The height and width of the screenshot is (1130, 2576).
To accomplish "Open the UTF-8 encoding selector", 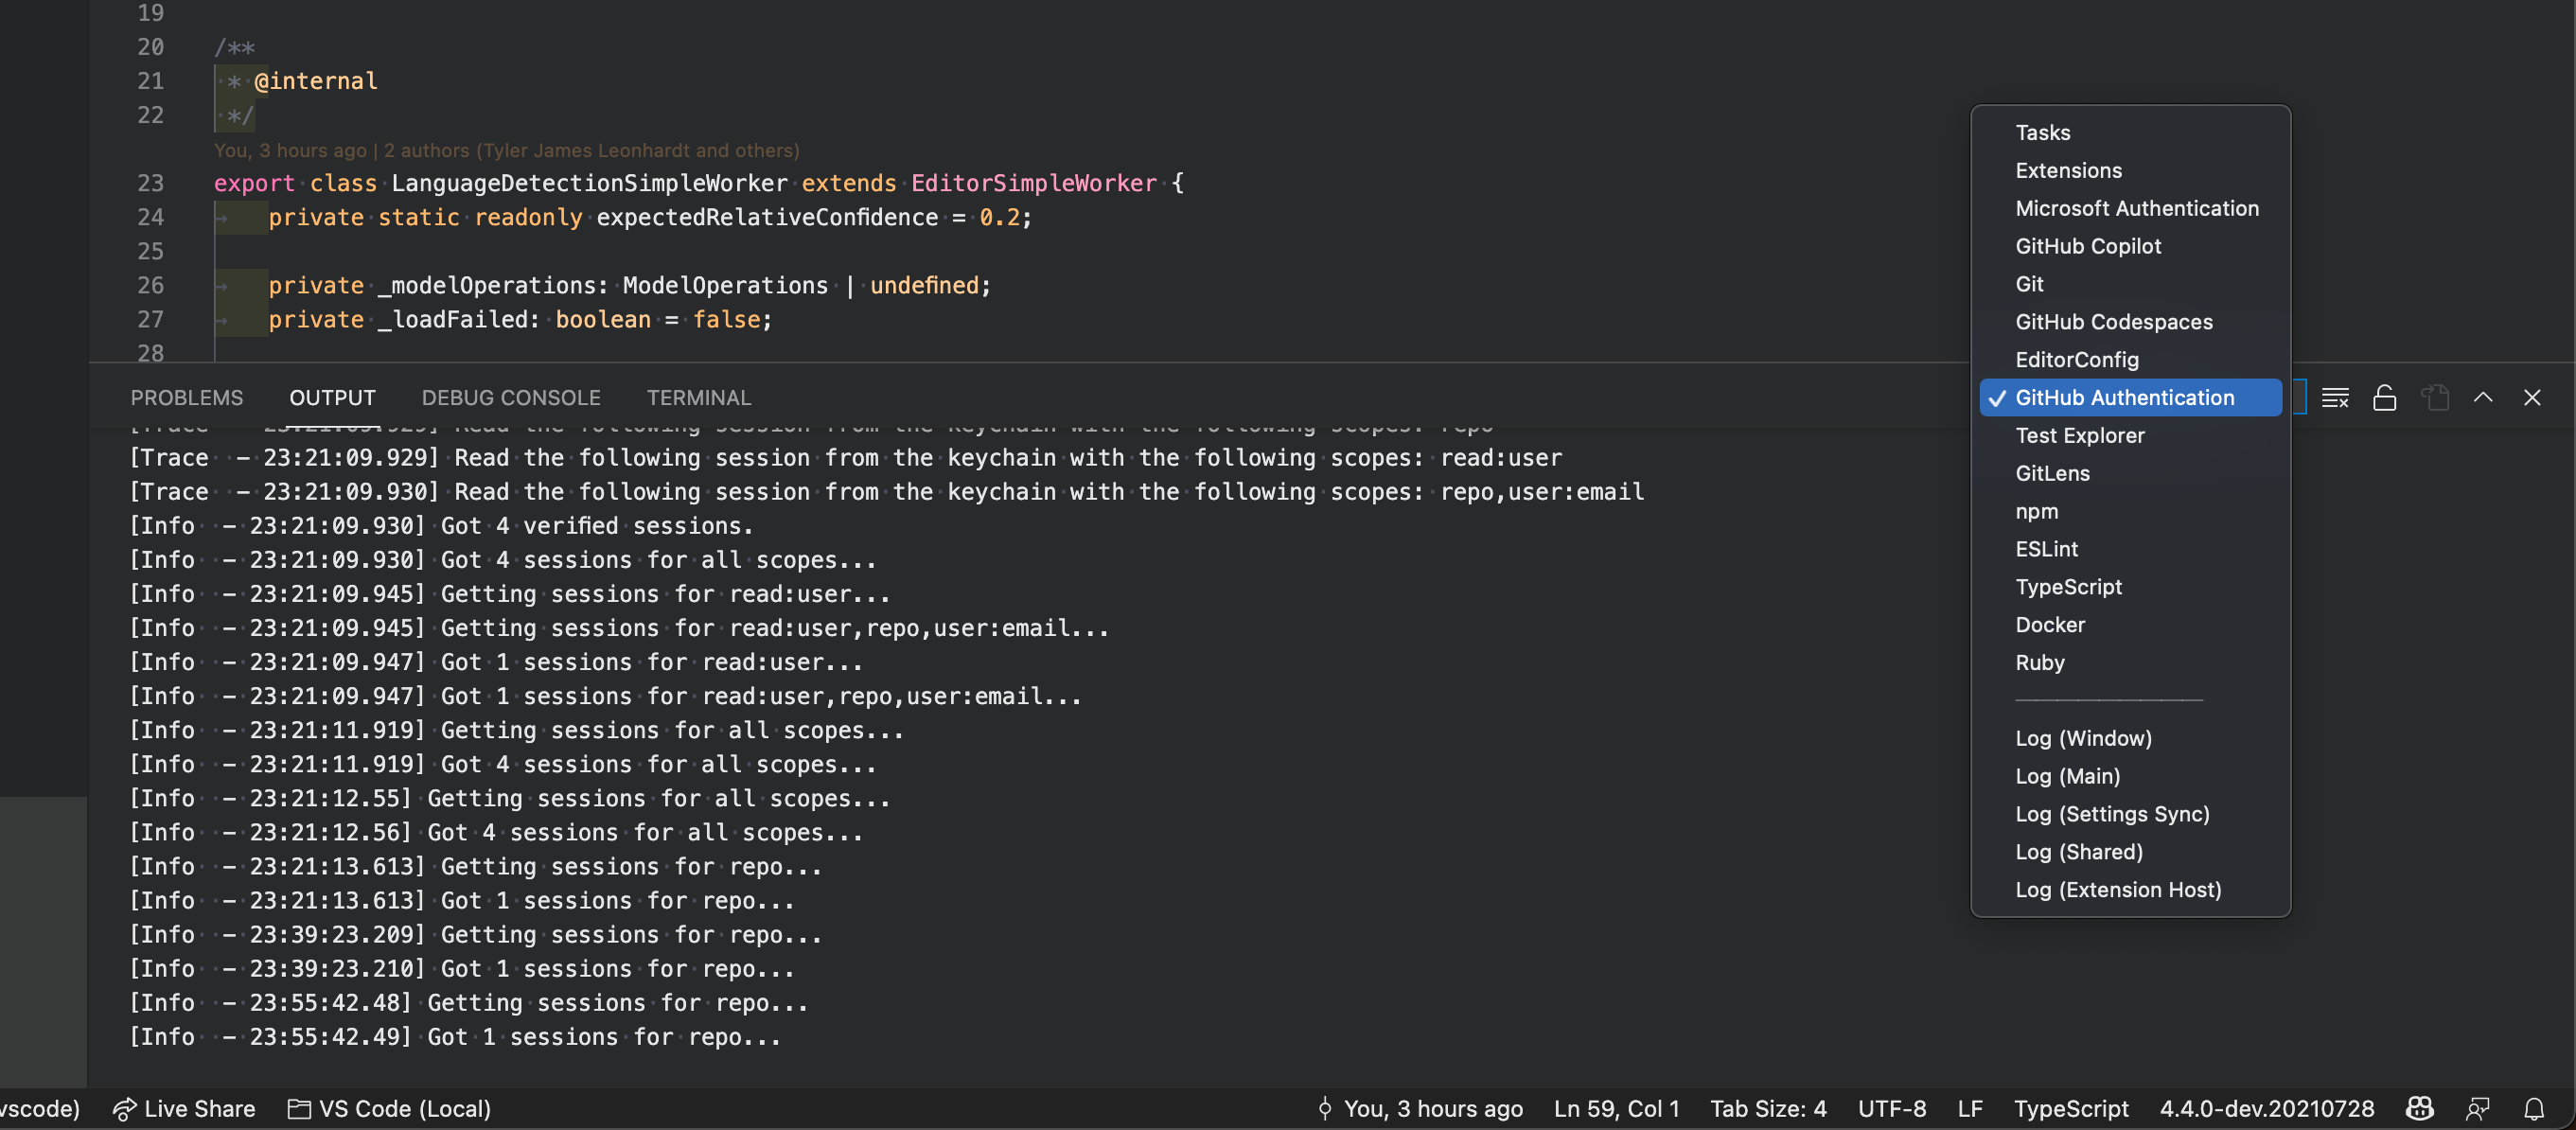I will point(1891,1108).
